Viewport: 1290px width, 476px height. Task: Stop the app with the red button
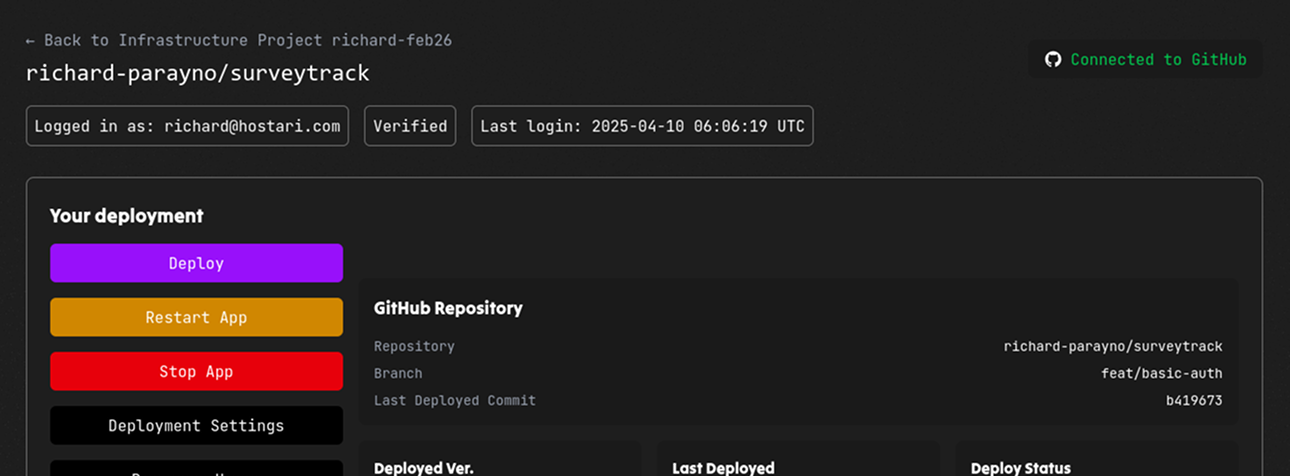pos(196,371)
